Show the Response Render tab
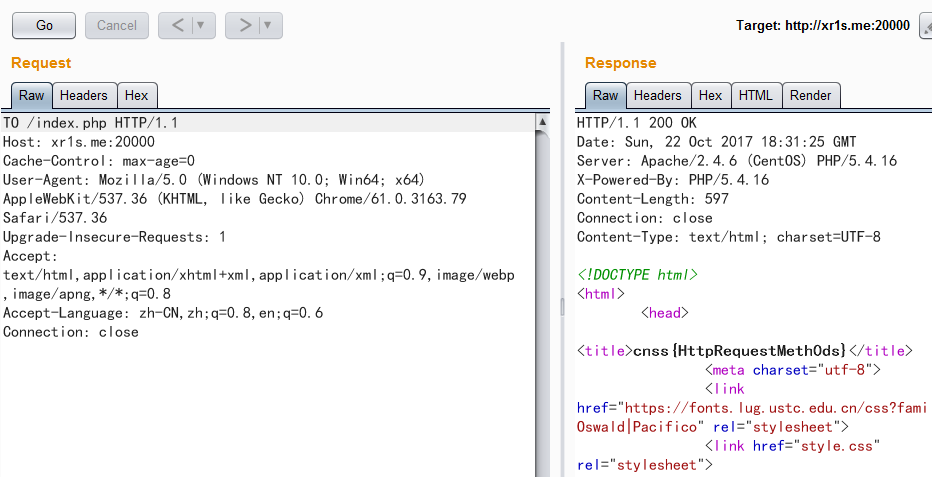Viewport: 932px width, 477px height. (x=810, y=95)
